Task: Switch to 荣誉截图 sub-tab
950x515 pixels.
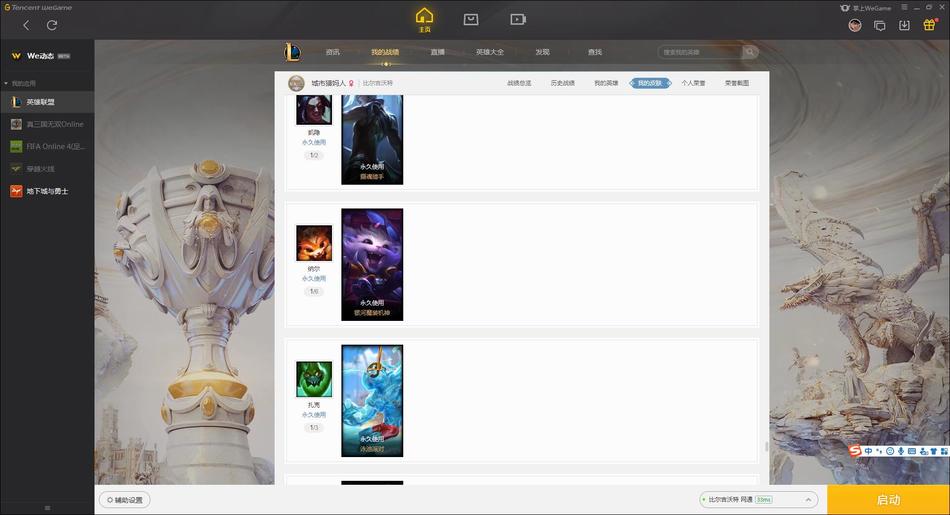Action: coord(737,83)
